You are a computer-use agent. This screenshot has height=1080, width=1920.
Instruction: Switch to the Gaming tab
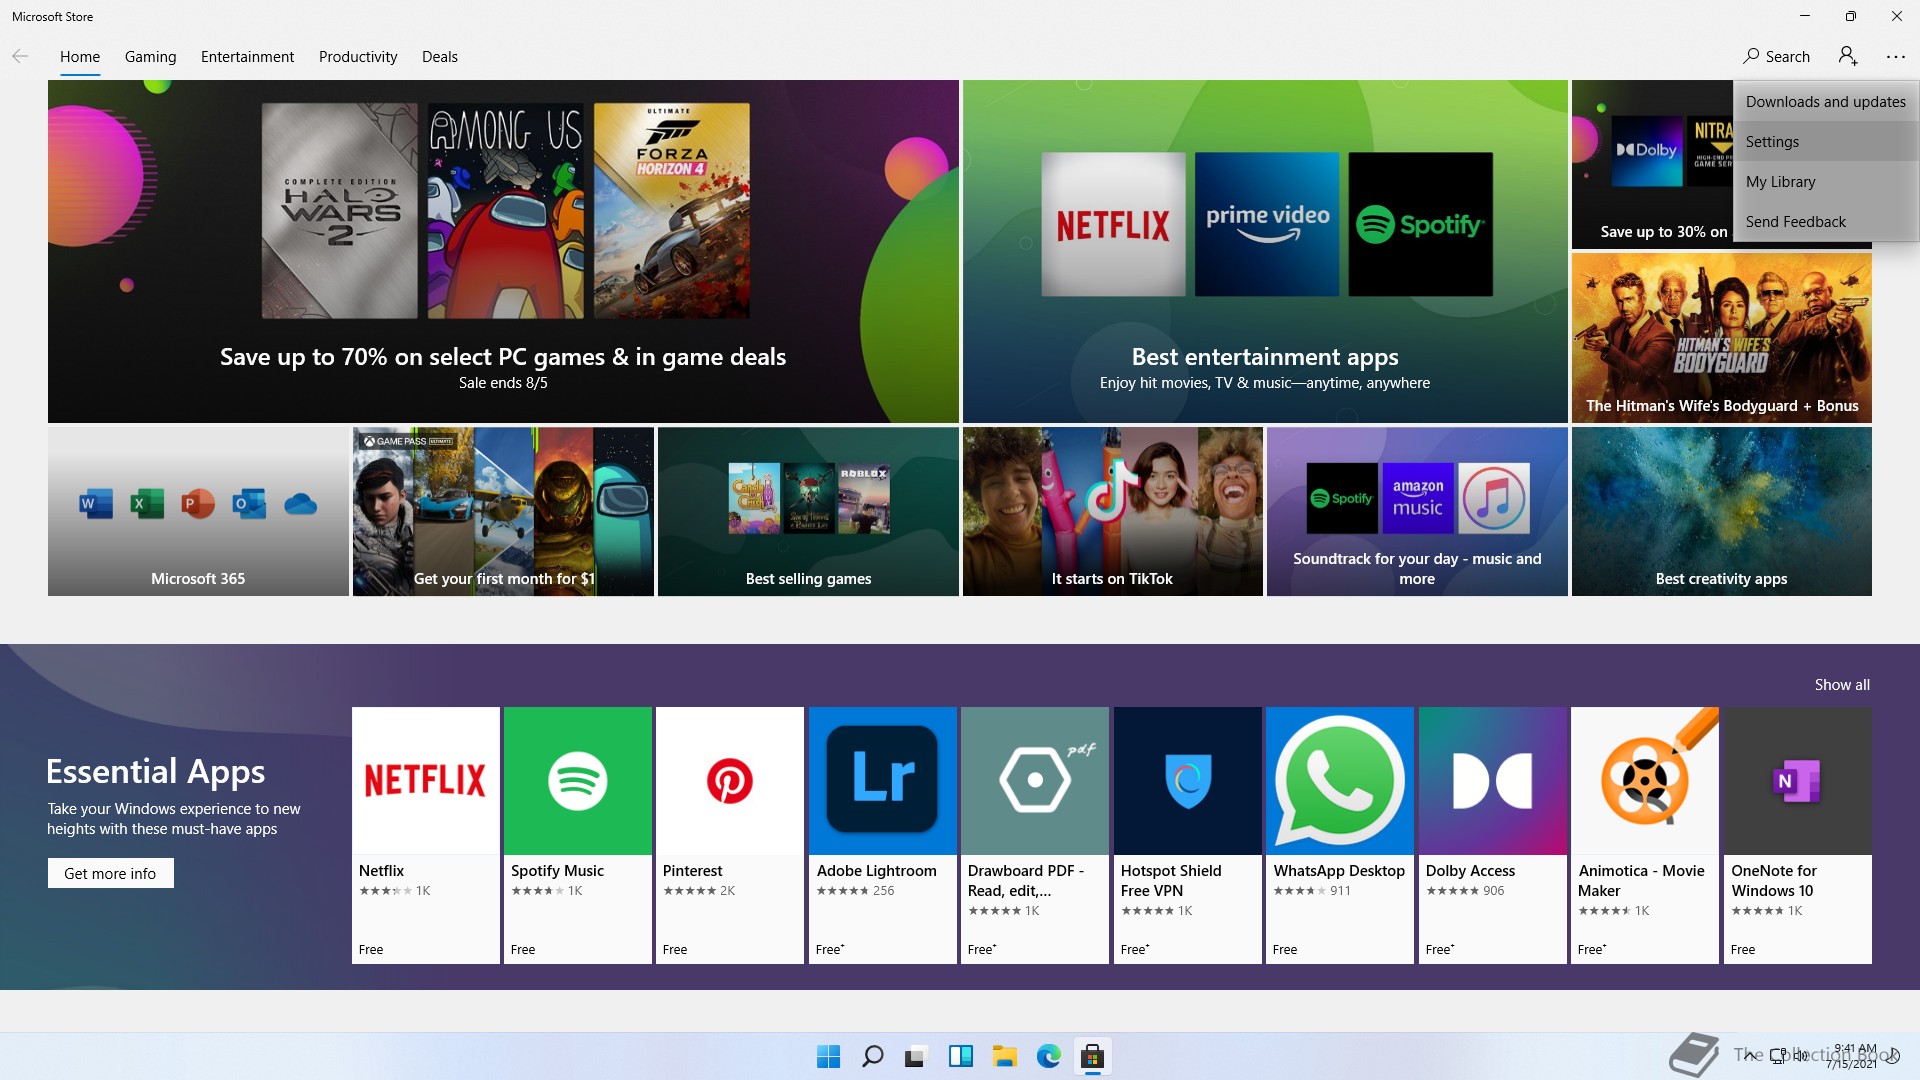(x=151, y=57)
